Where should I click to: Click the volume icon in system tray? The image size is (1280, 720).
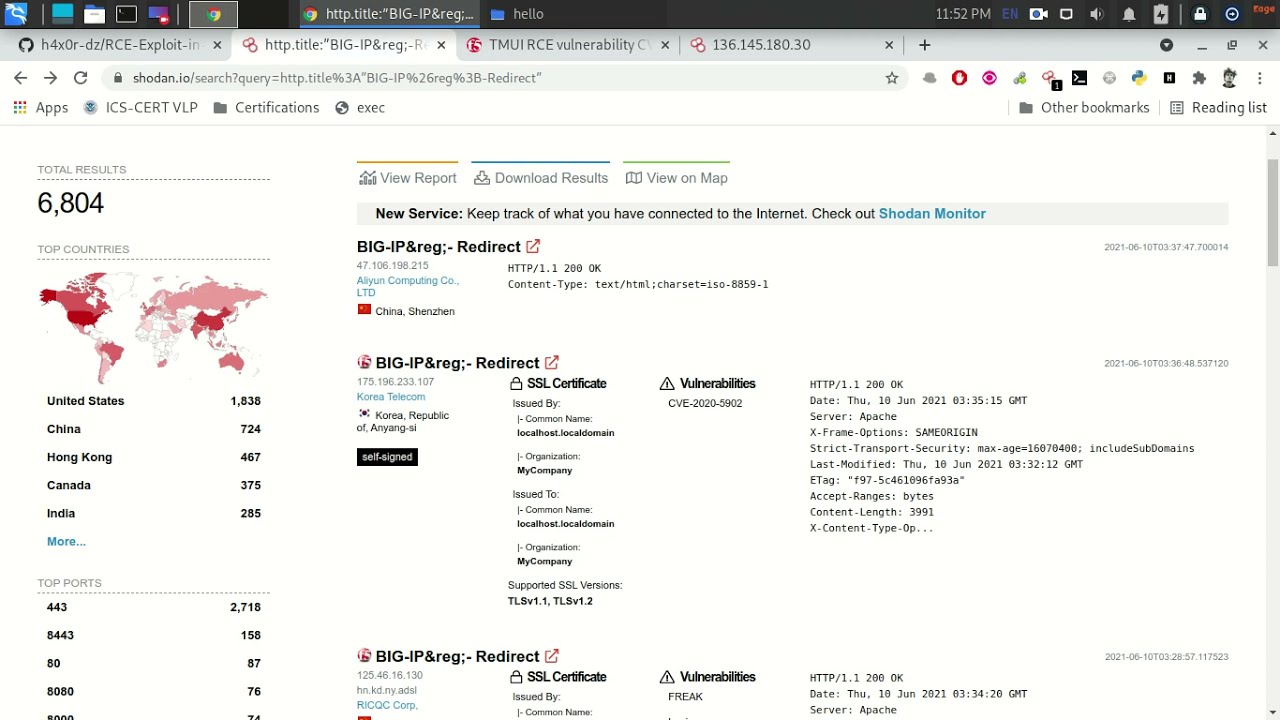(x=1097, y=14)
